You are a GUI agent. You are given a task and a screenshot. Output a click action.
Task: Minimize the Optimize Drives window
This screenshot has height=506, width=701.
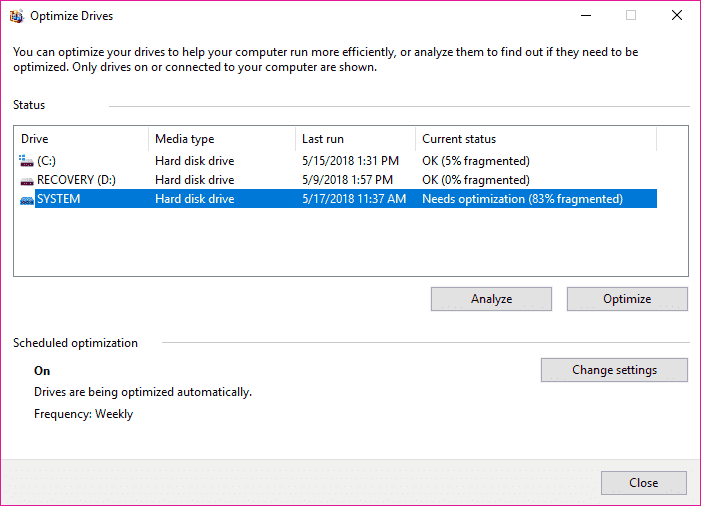[x=585, y=16]
